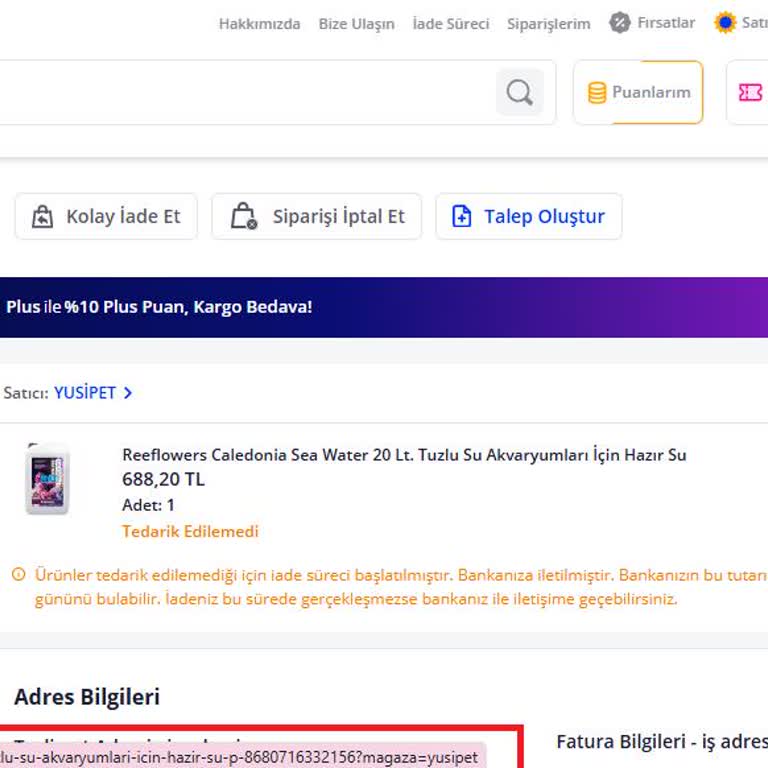Viewport: 768px width, 768px height.
Task: Open the Hakkımızda page
Action: pyautogui.click(x=259, y=24)
